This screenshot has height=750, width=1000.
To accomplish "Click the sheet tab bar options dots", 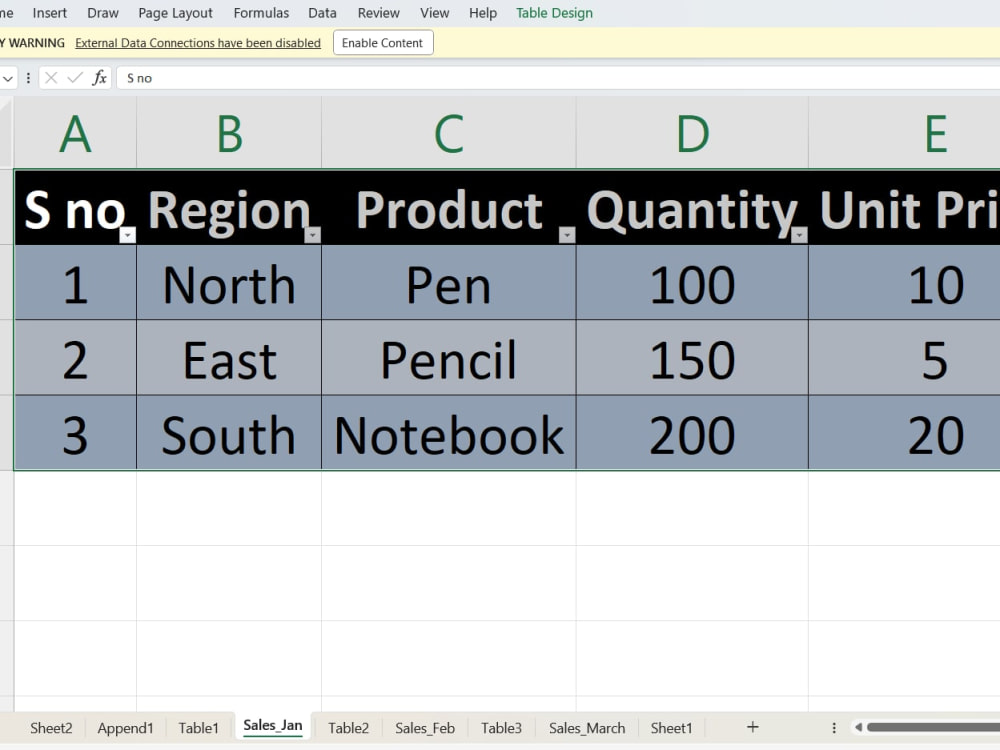I will pyautogui.click(x=834, y=728).
